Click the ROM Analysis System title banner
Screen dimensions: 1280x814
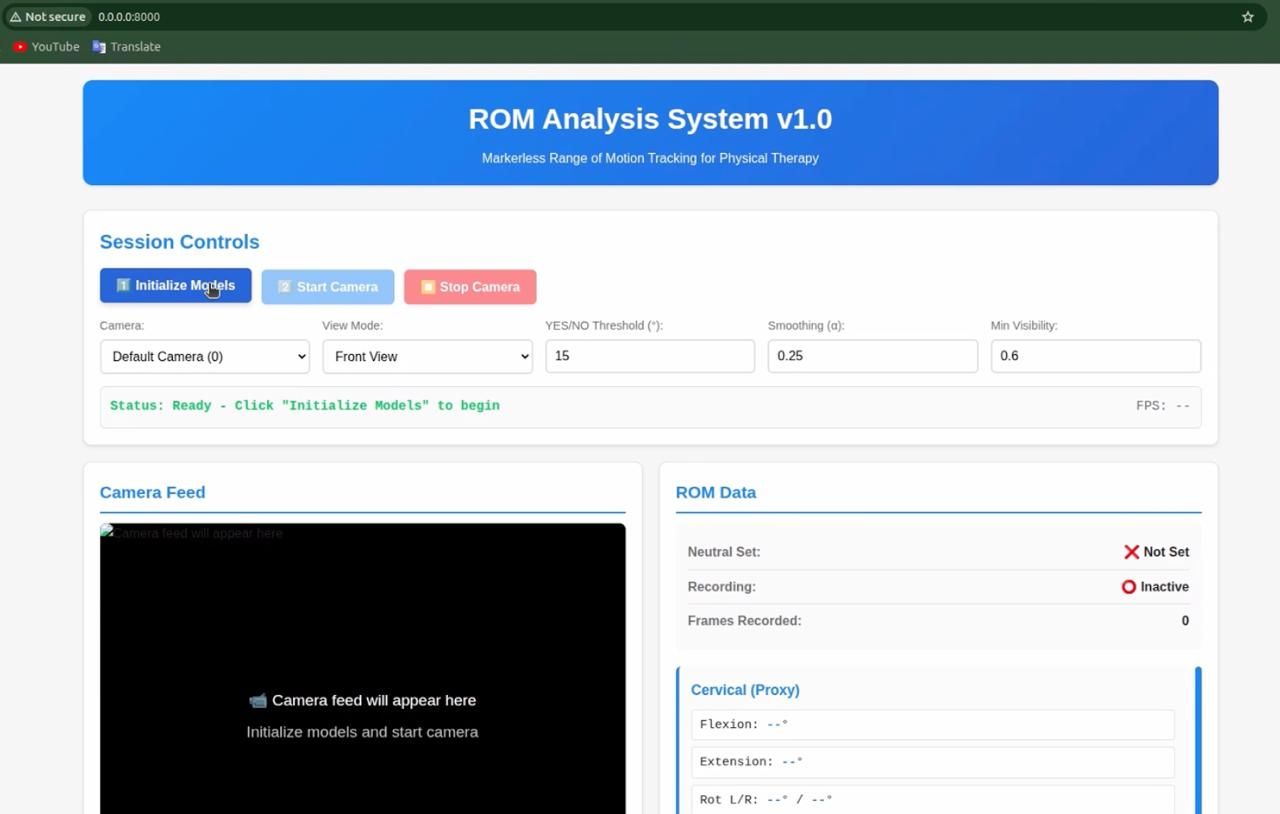pyautogui.click(x=649, y=119)
